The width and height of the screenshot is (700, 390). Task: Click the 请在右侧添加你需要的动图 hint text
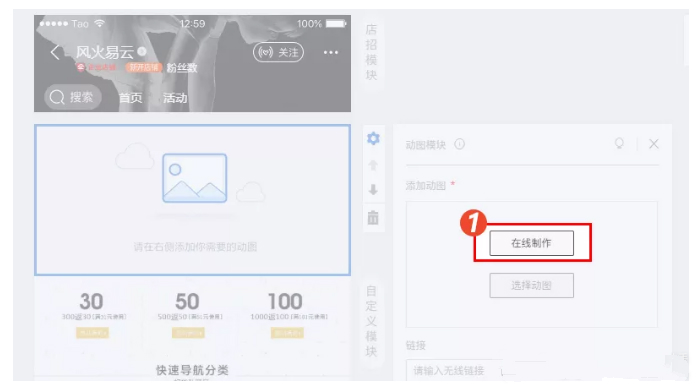coord(195,247)
